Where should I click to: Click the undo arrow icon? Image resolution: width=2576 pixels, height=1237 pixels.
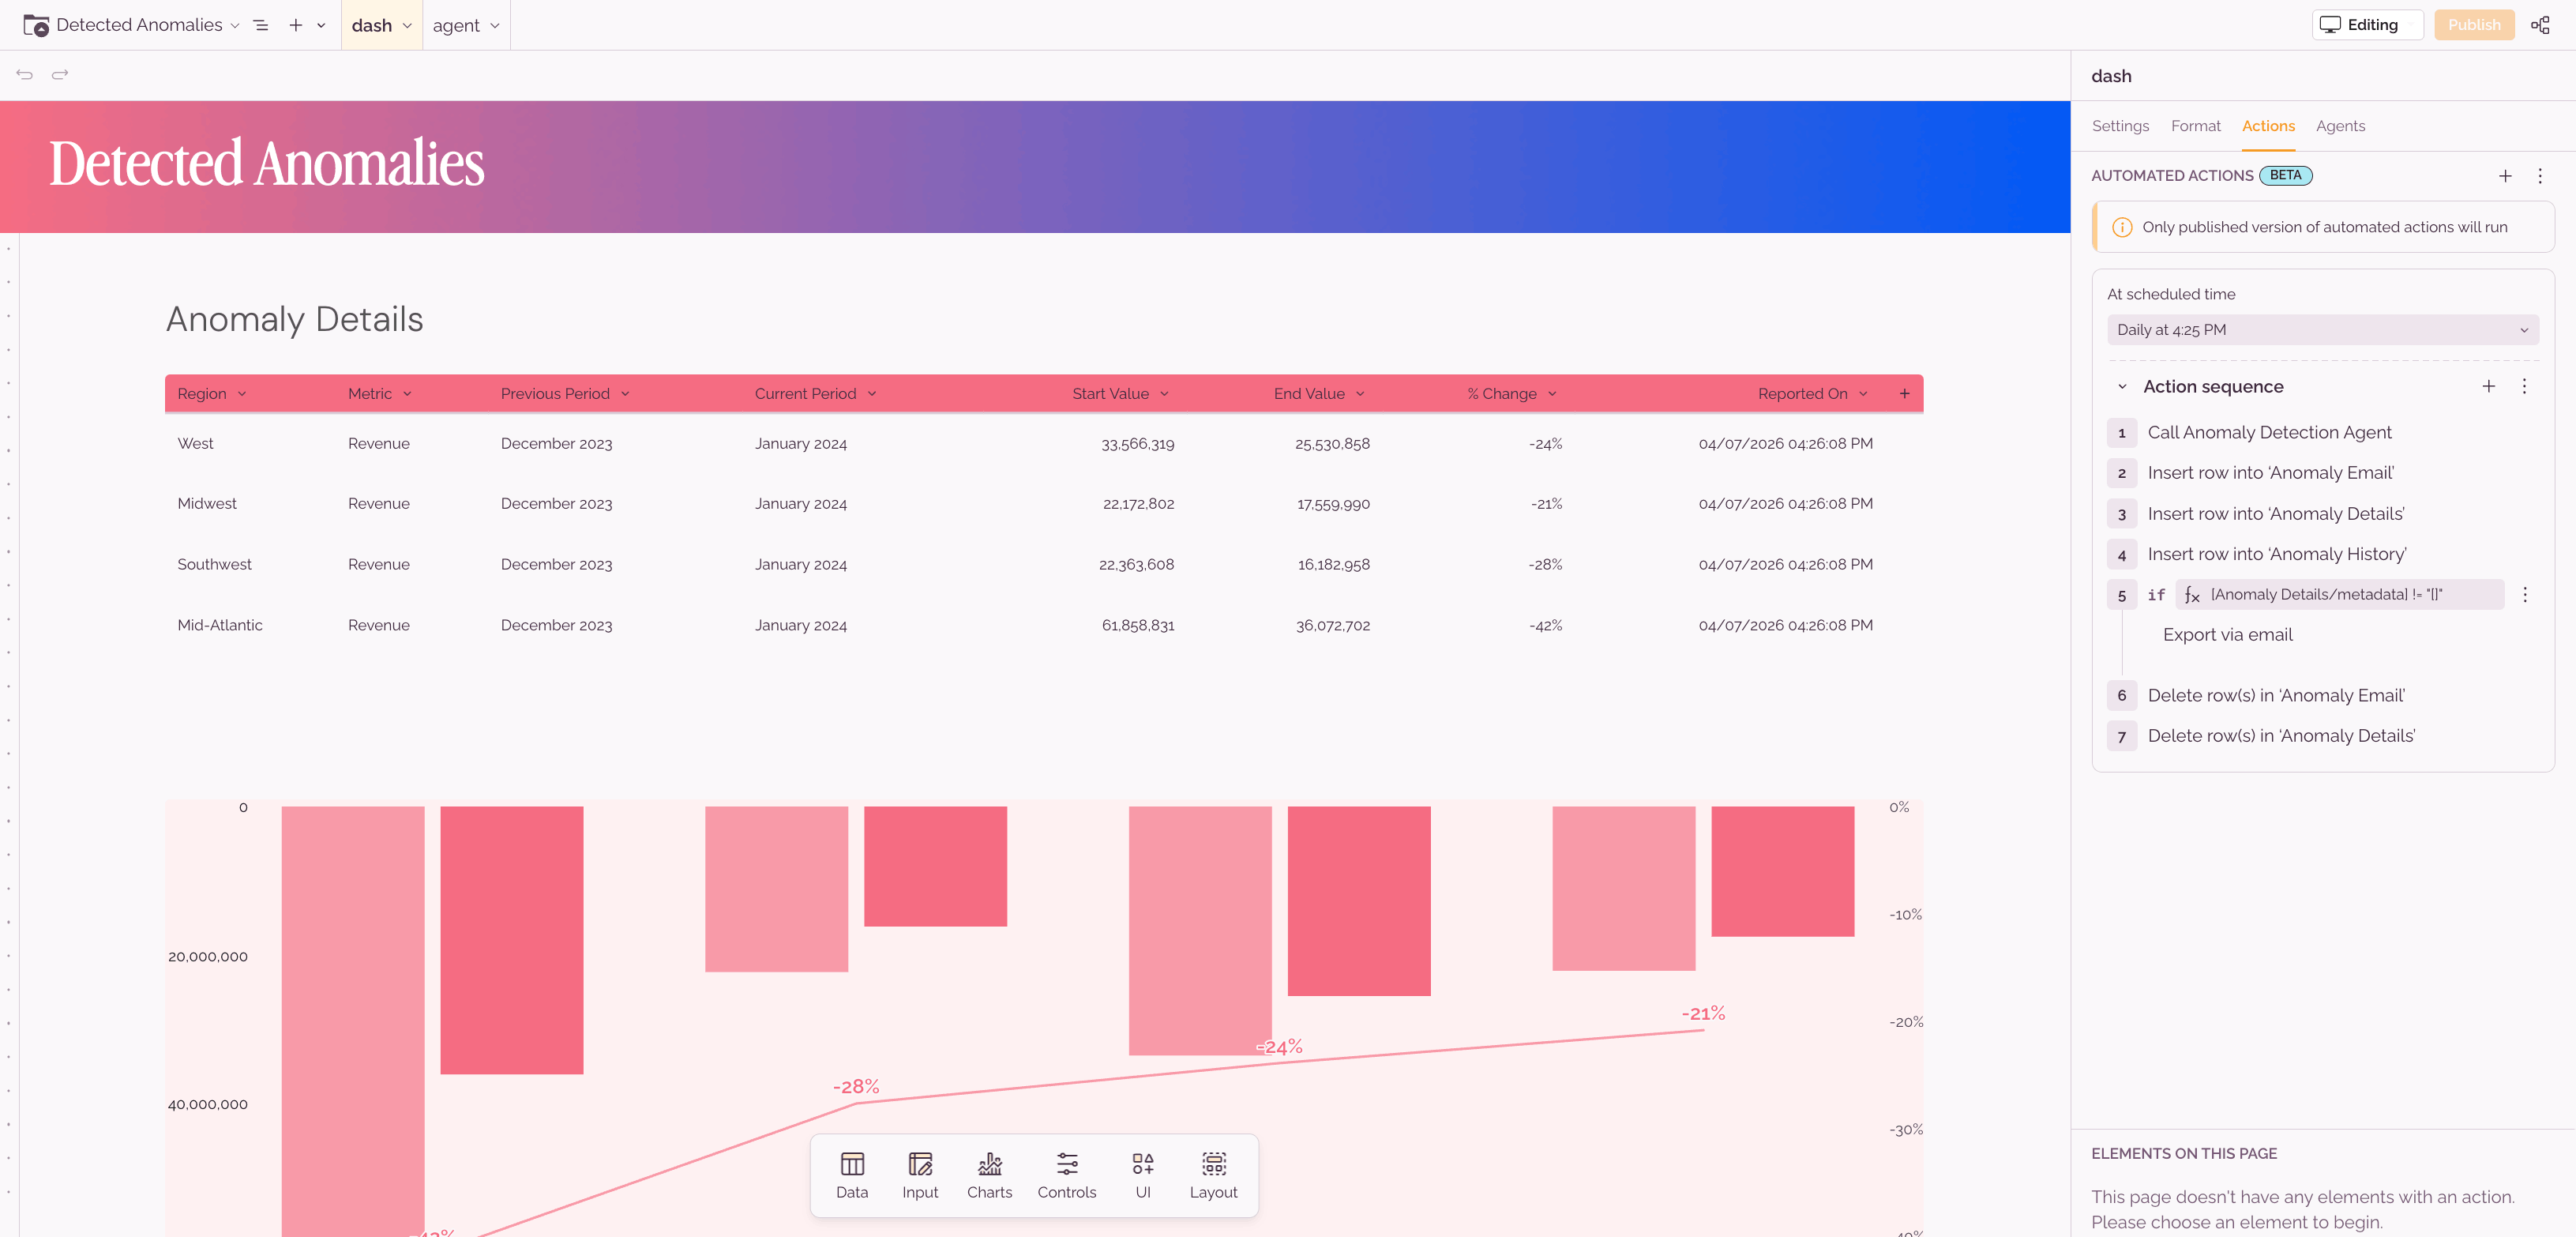click(25, 75)
